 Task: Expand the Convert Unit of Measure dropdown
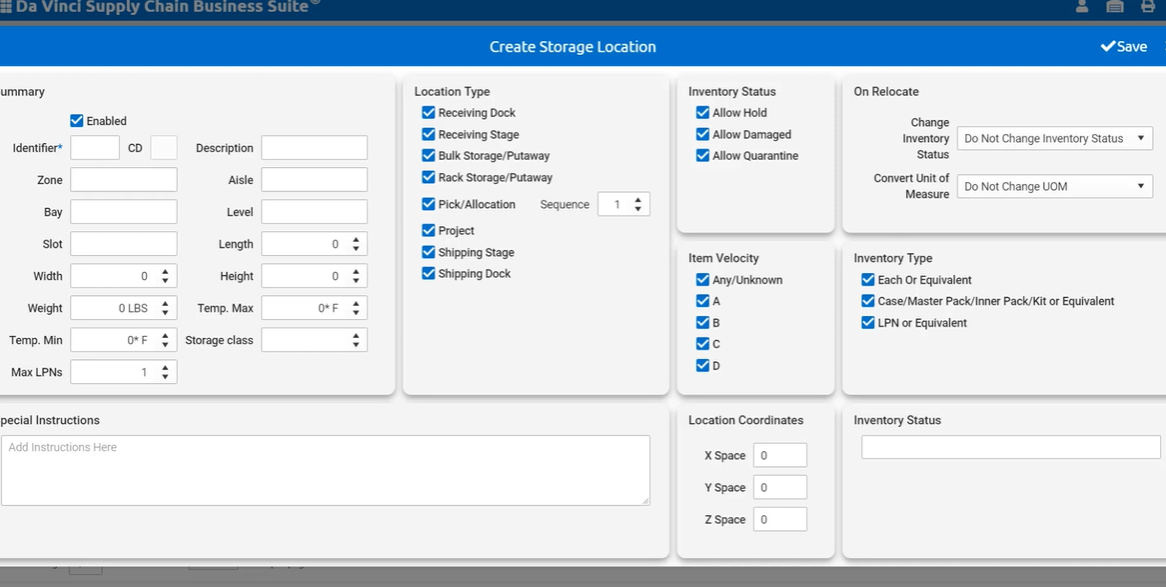1054,187
